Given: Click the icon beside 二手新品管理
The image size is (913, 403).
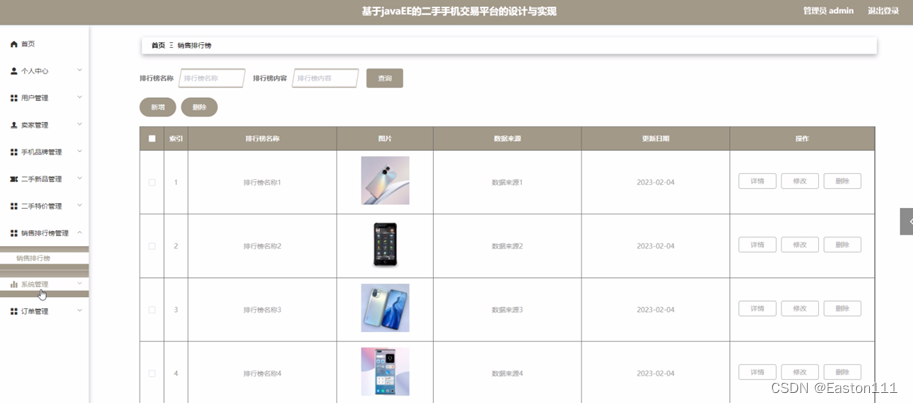Looking at the screenshot, I should 14,179.
